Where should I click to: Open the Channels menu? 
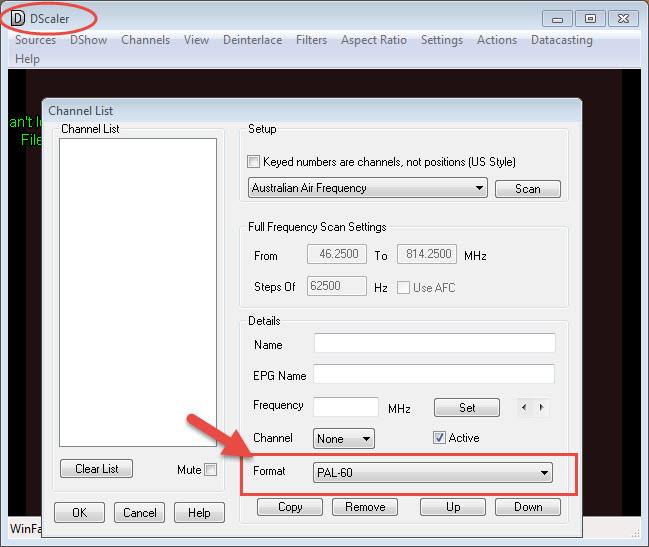pos(146,40)
